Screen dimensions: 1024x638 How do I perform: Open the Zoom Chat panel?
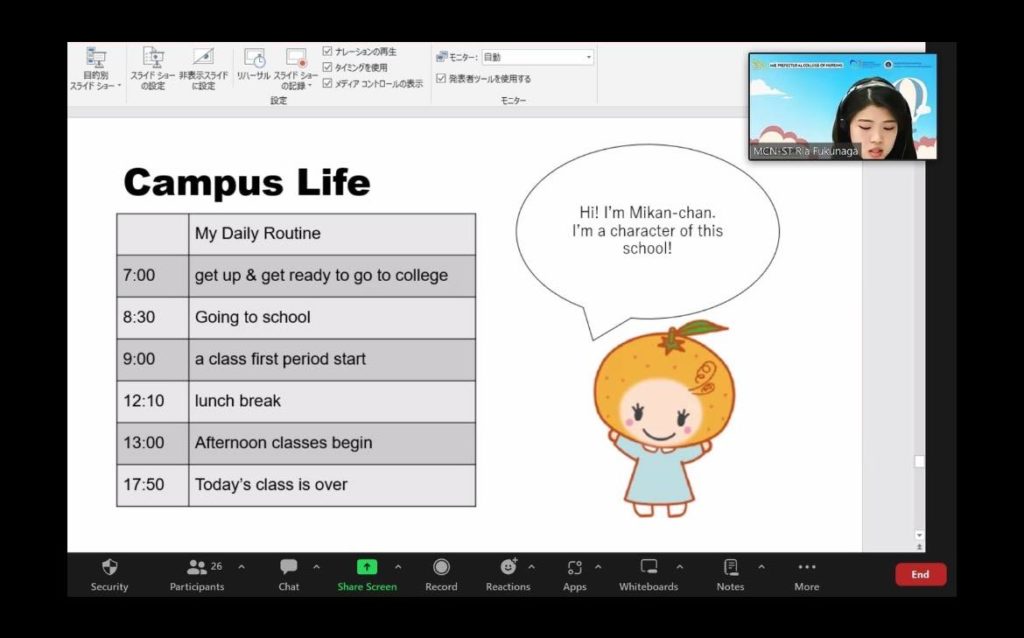point(289,574)
